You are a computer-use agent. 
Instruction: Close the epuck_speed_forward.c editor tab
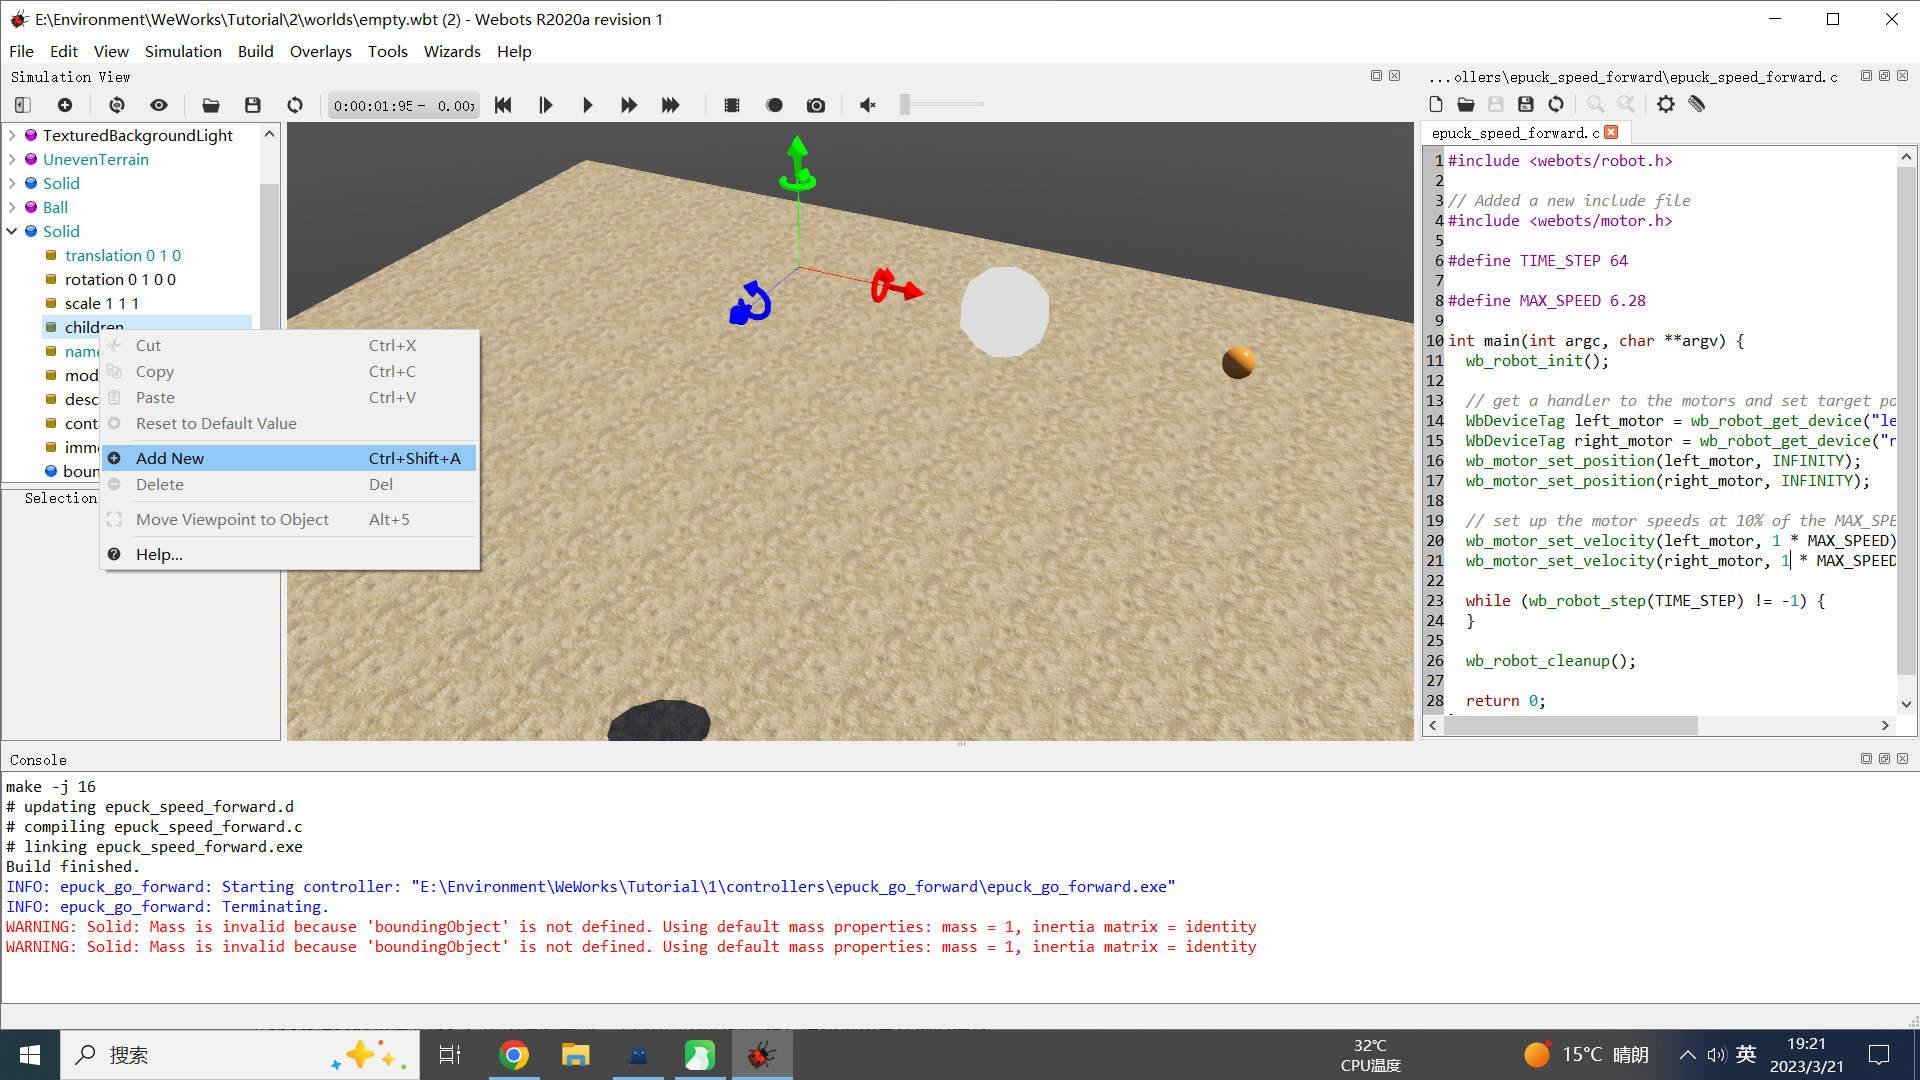(1611, 132)
